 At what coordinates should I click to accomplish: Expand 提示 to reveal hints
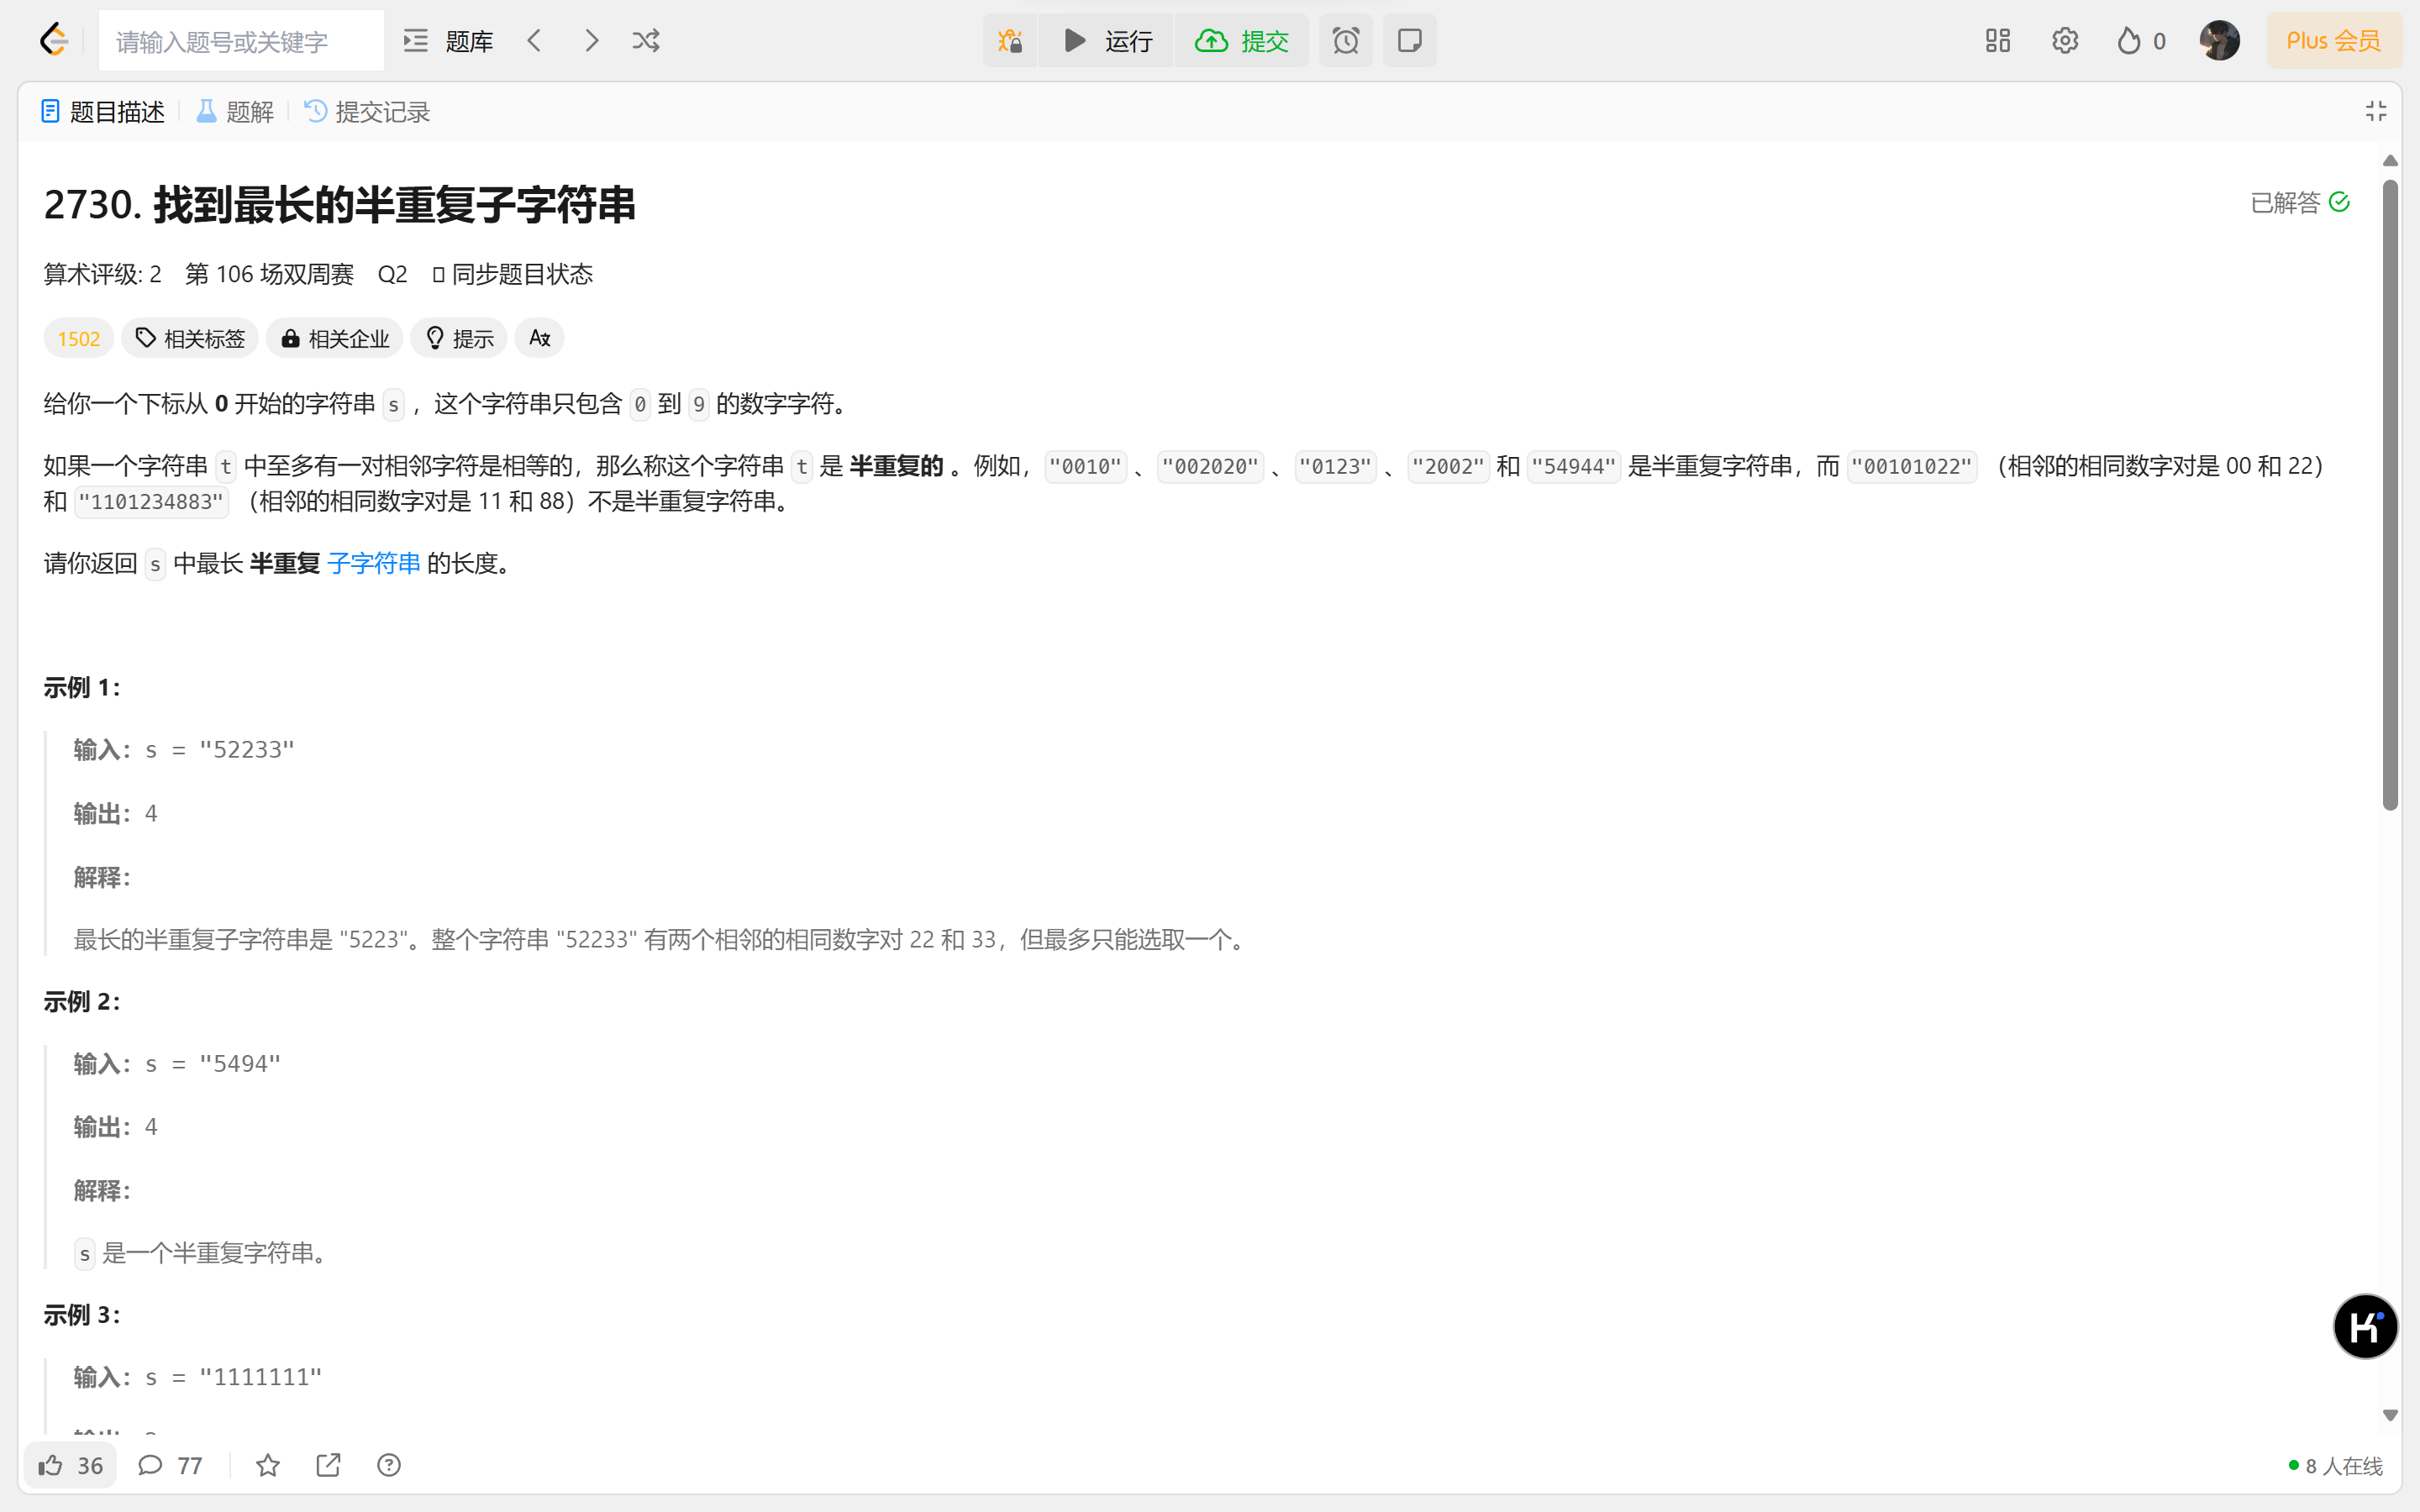click(x=458, y=338)
